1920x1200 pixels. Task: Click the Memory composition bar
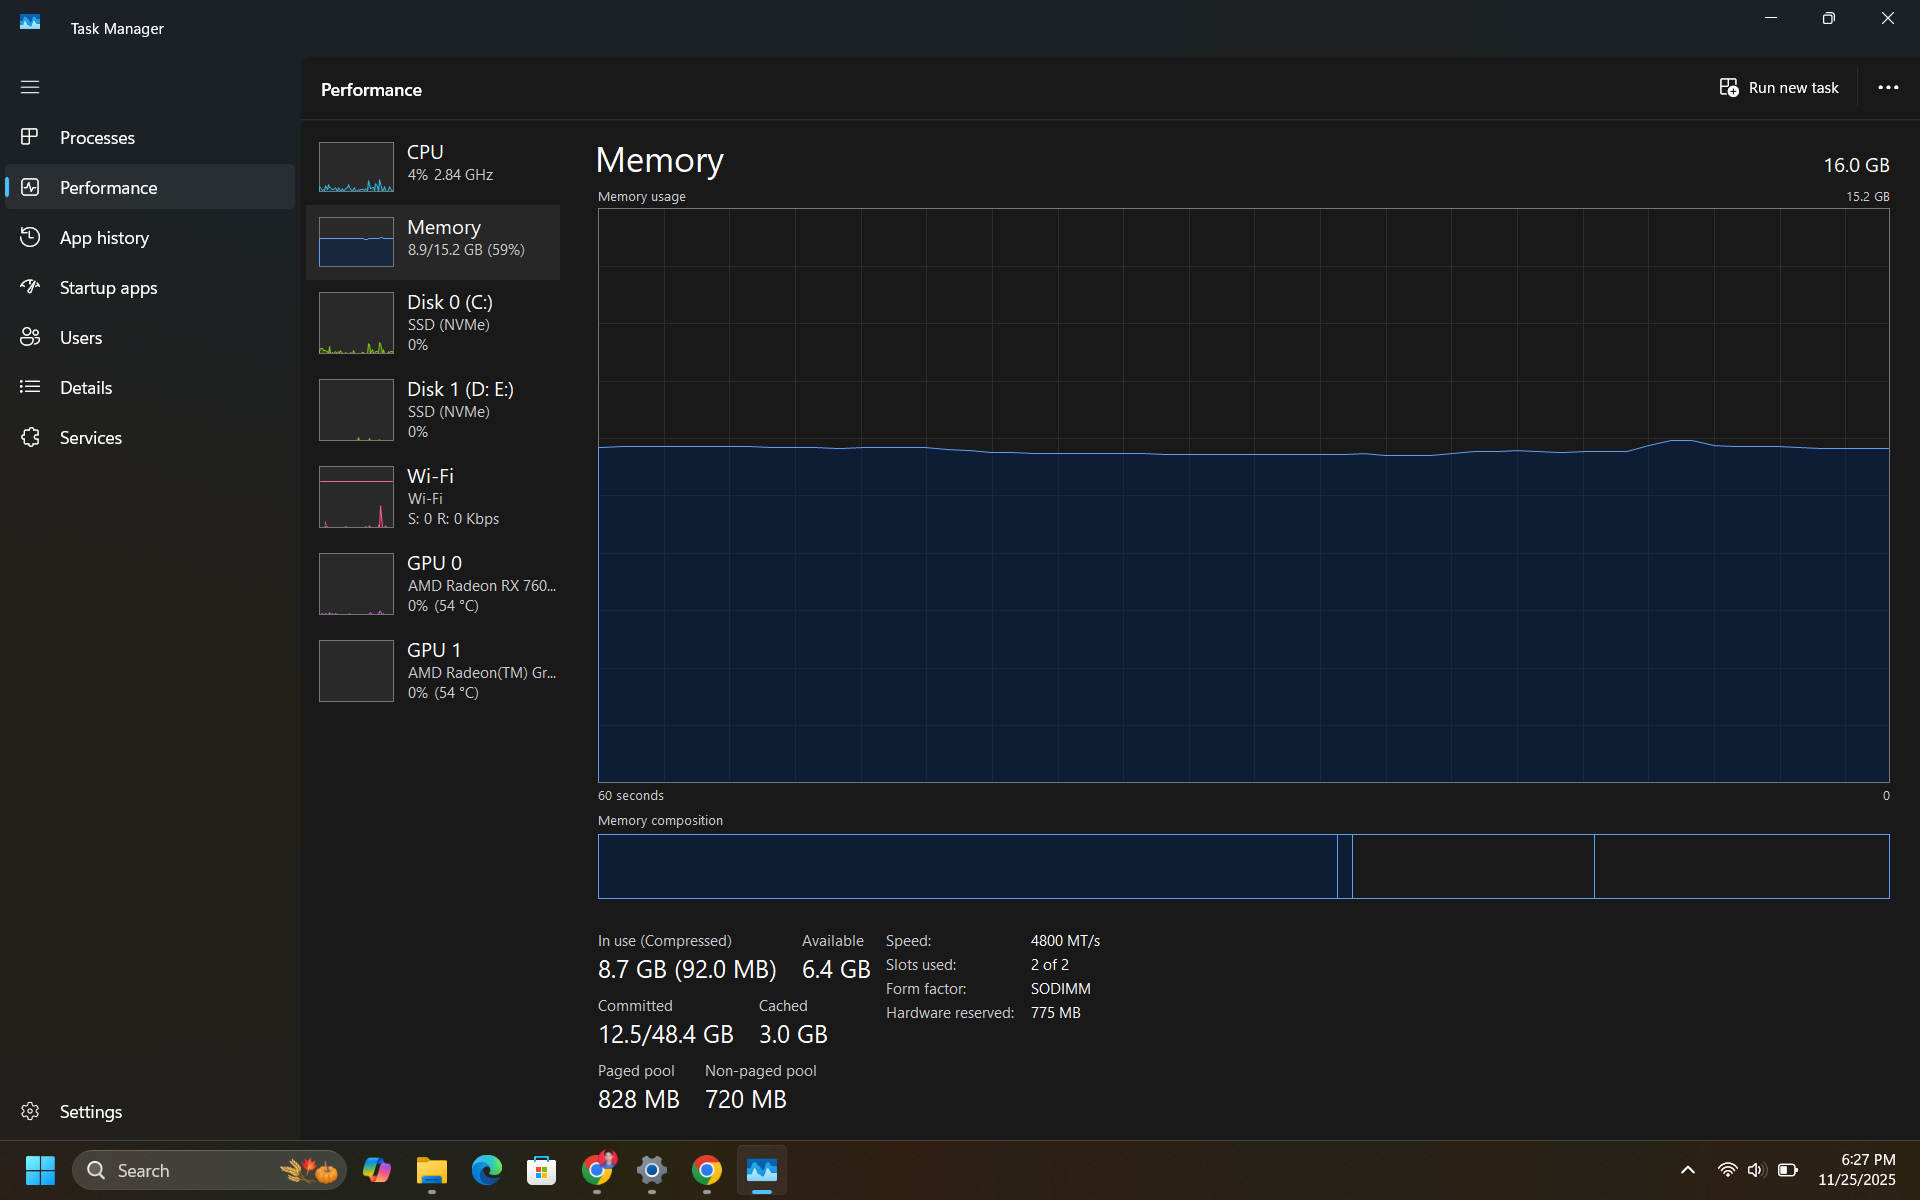(1242, 866)
